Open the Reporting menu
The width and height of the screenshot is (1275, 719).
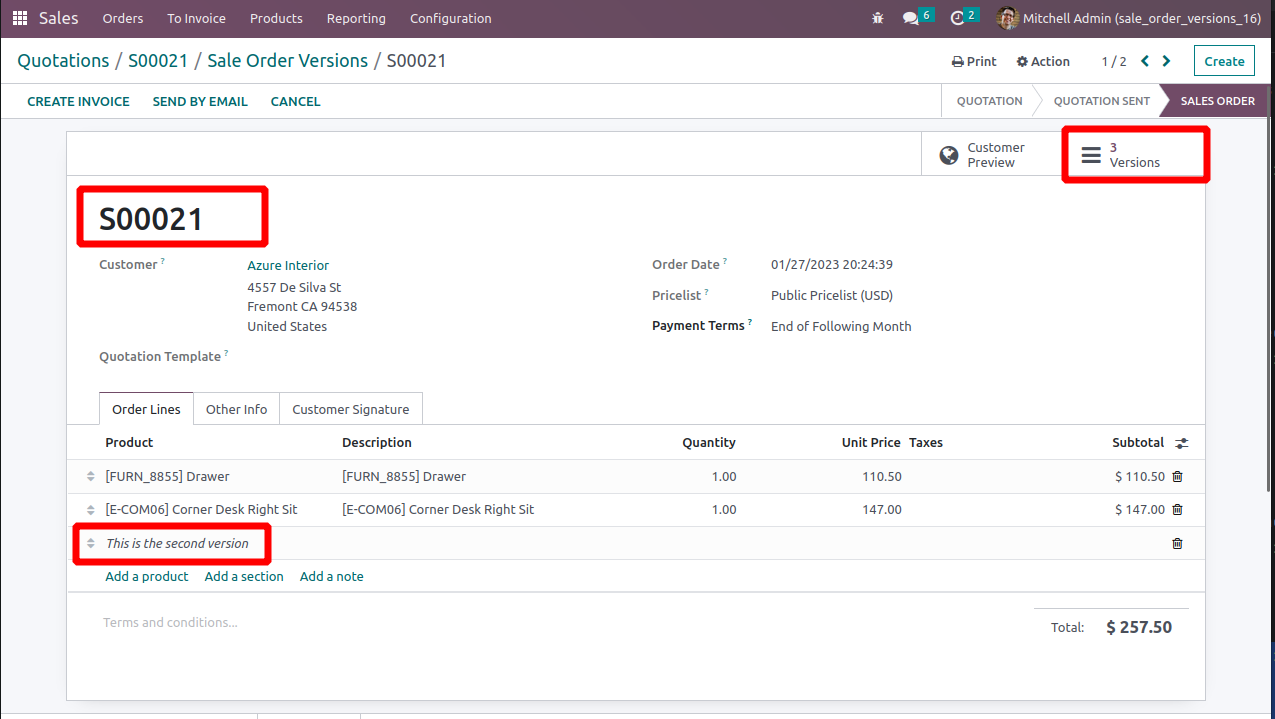pos(356,18)
